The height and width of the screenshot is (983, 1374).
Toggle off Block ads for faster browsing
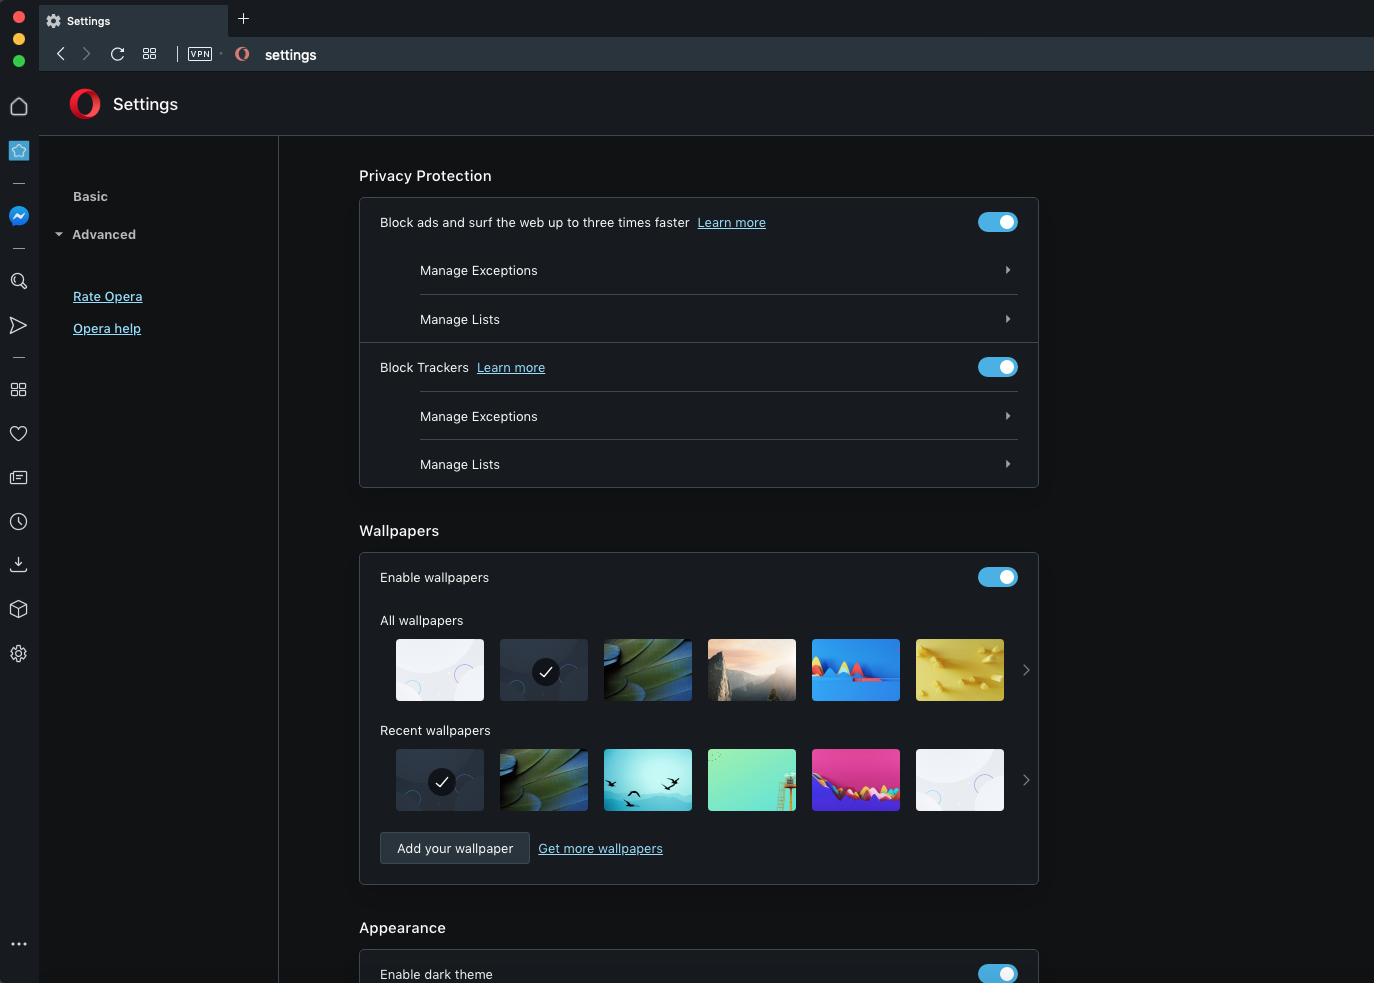point(998,222)
